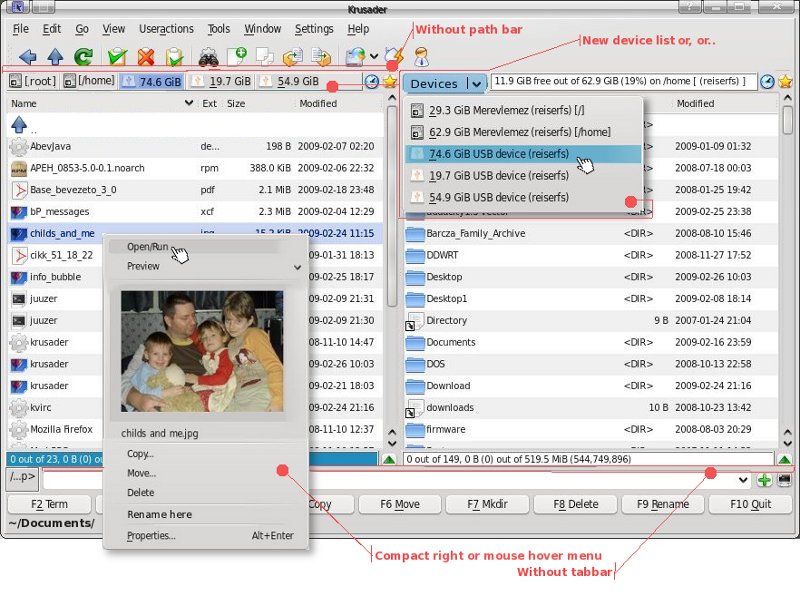Reload the panel with green refresh icon
Viewport: 800px width, 596px height.
[83, 57]
